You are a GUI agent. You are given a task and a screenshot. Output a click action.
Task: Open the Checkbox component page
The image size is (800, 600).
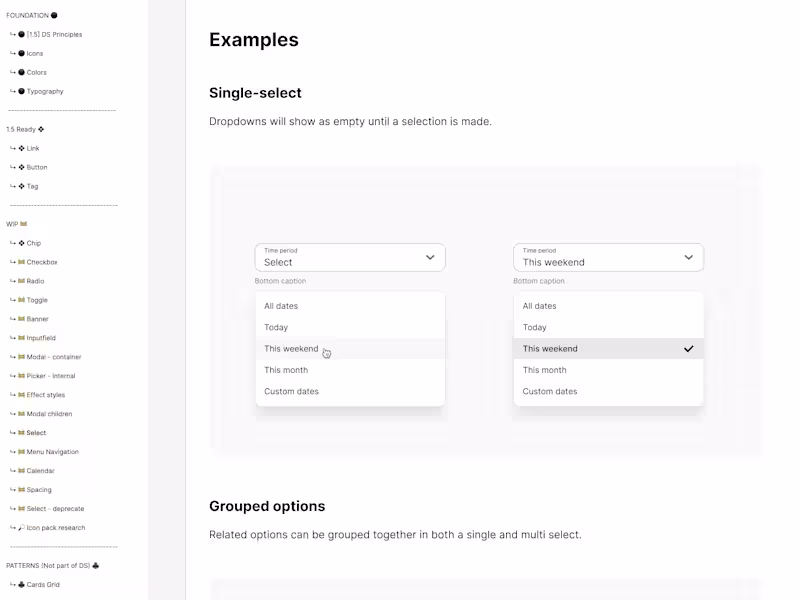pyautogui.click(x=43, y=262)
